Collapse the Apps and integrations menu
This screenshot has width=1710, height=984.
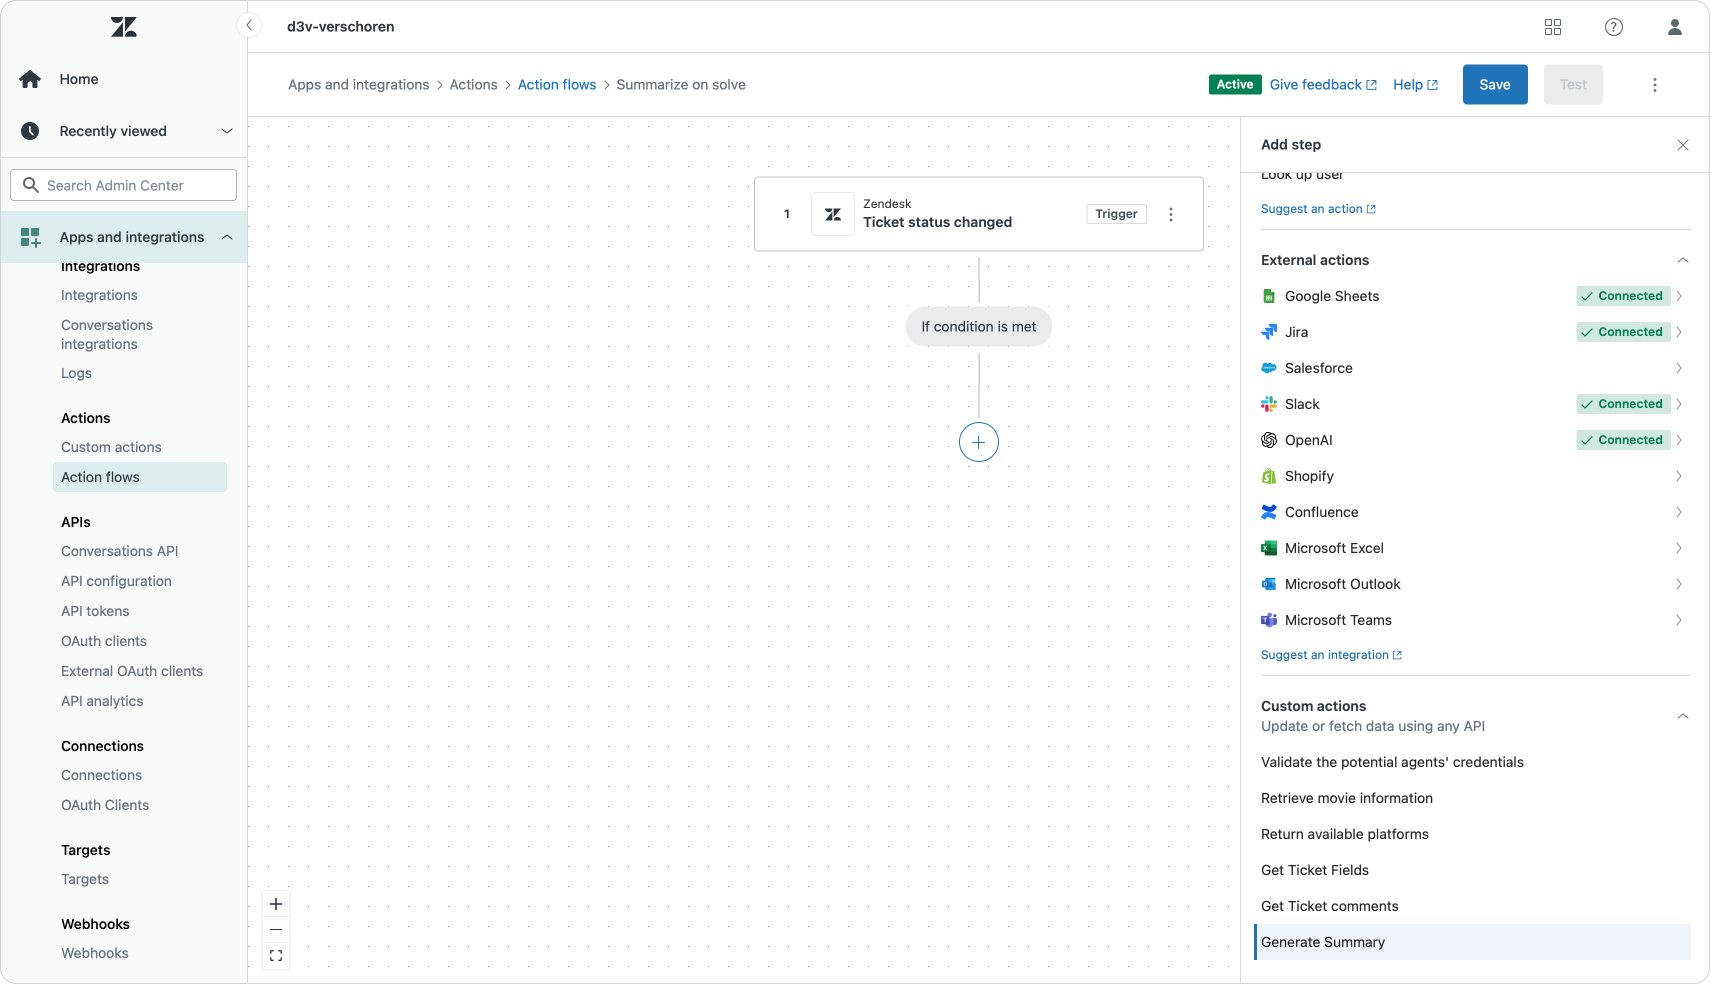coord(226,237)
